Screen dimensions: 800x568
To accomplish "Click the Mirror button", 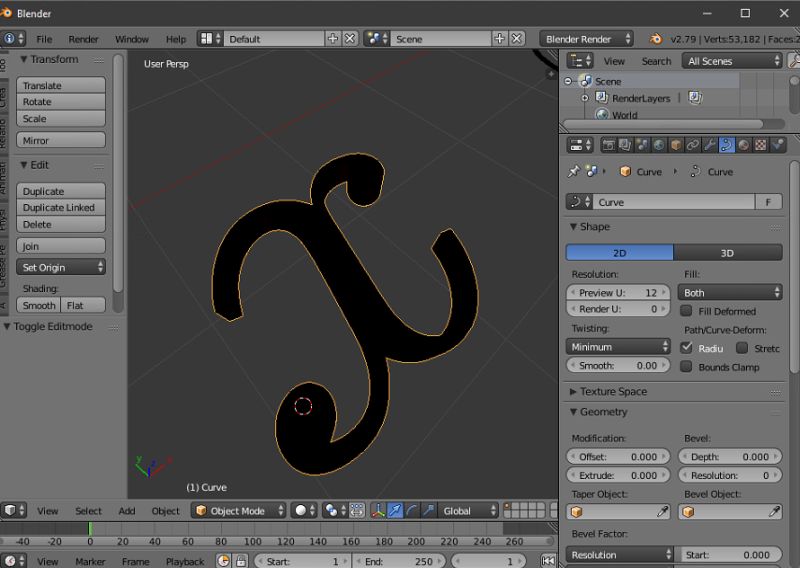I will [x=61, y=140].
